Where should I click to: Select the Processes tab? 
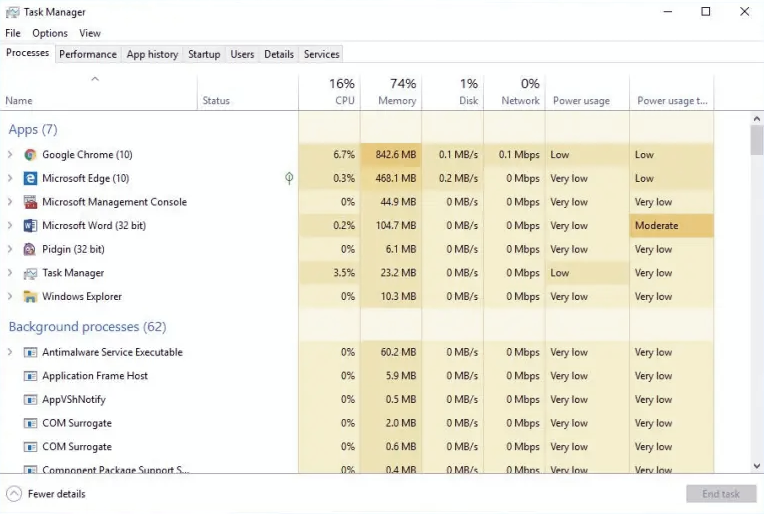[x=28, y=53]
